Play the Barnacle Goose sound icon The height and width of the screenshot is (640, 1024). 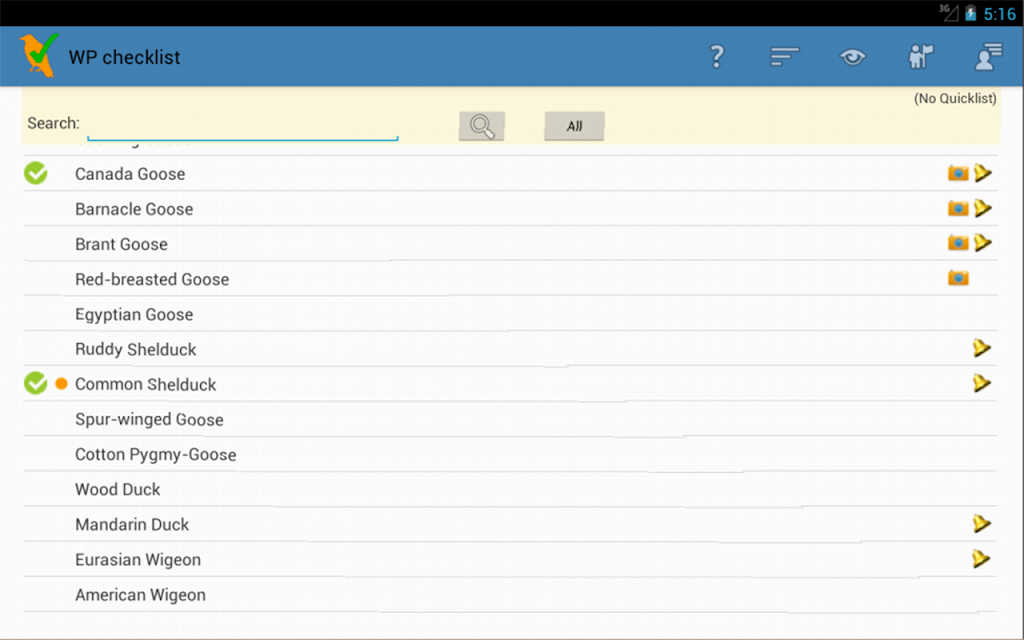pos(982,208)
